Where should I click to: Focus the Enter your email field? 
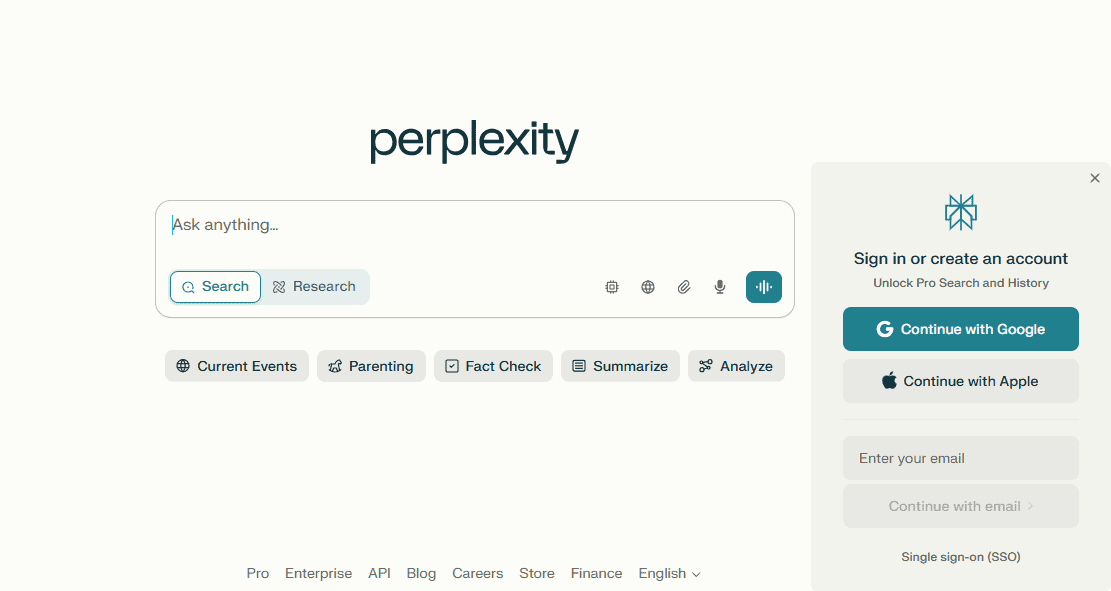(x=961, y=458)
